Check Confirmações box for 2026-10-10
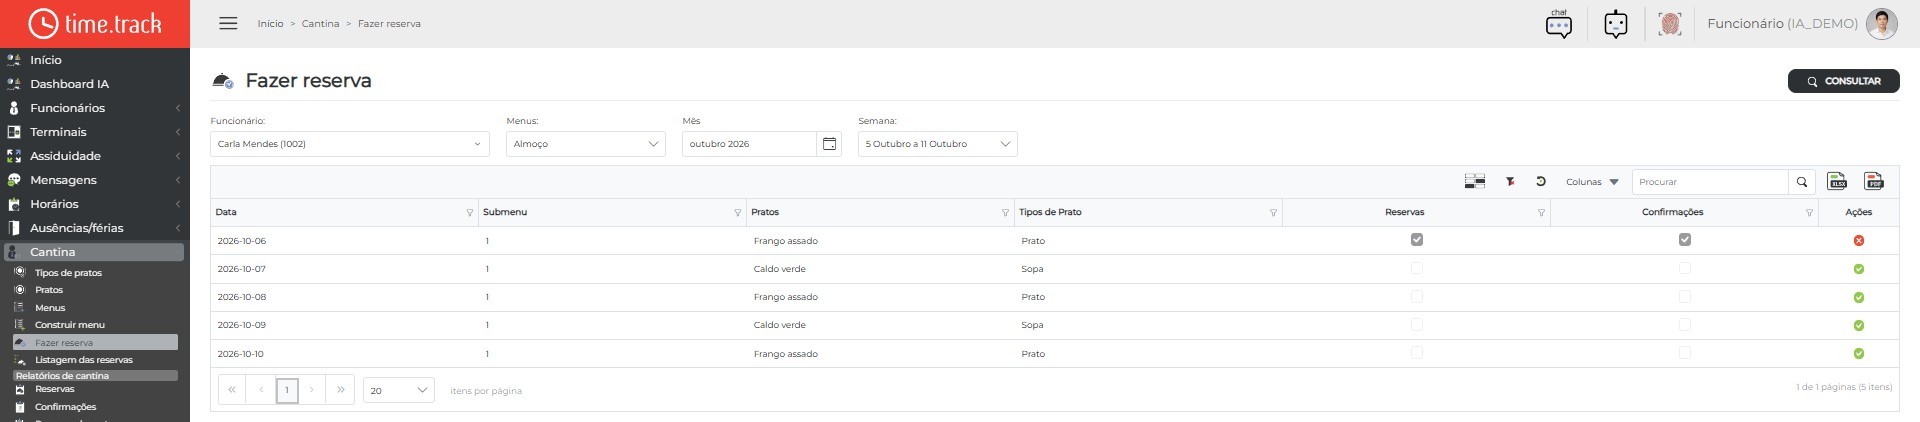The image size is (1920, 422). tap(1684, 352)
